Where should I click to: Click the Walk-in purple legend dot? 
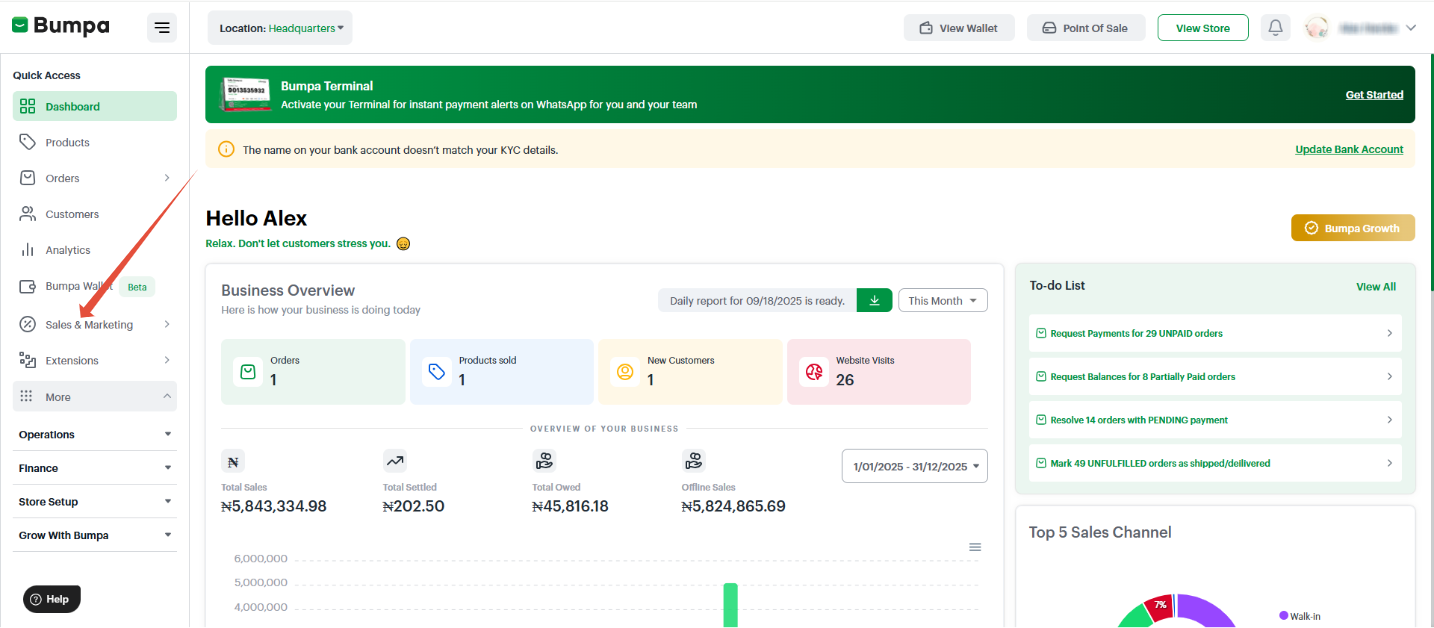[x=1283, y=616]
